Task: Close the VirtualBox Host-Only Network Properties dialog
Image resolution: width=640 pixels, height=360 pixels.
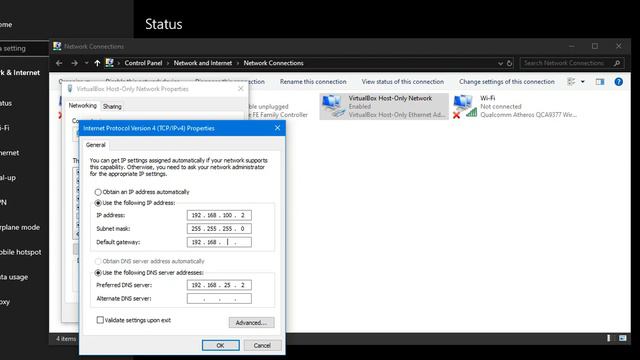Action: click(241, 89)
